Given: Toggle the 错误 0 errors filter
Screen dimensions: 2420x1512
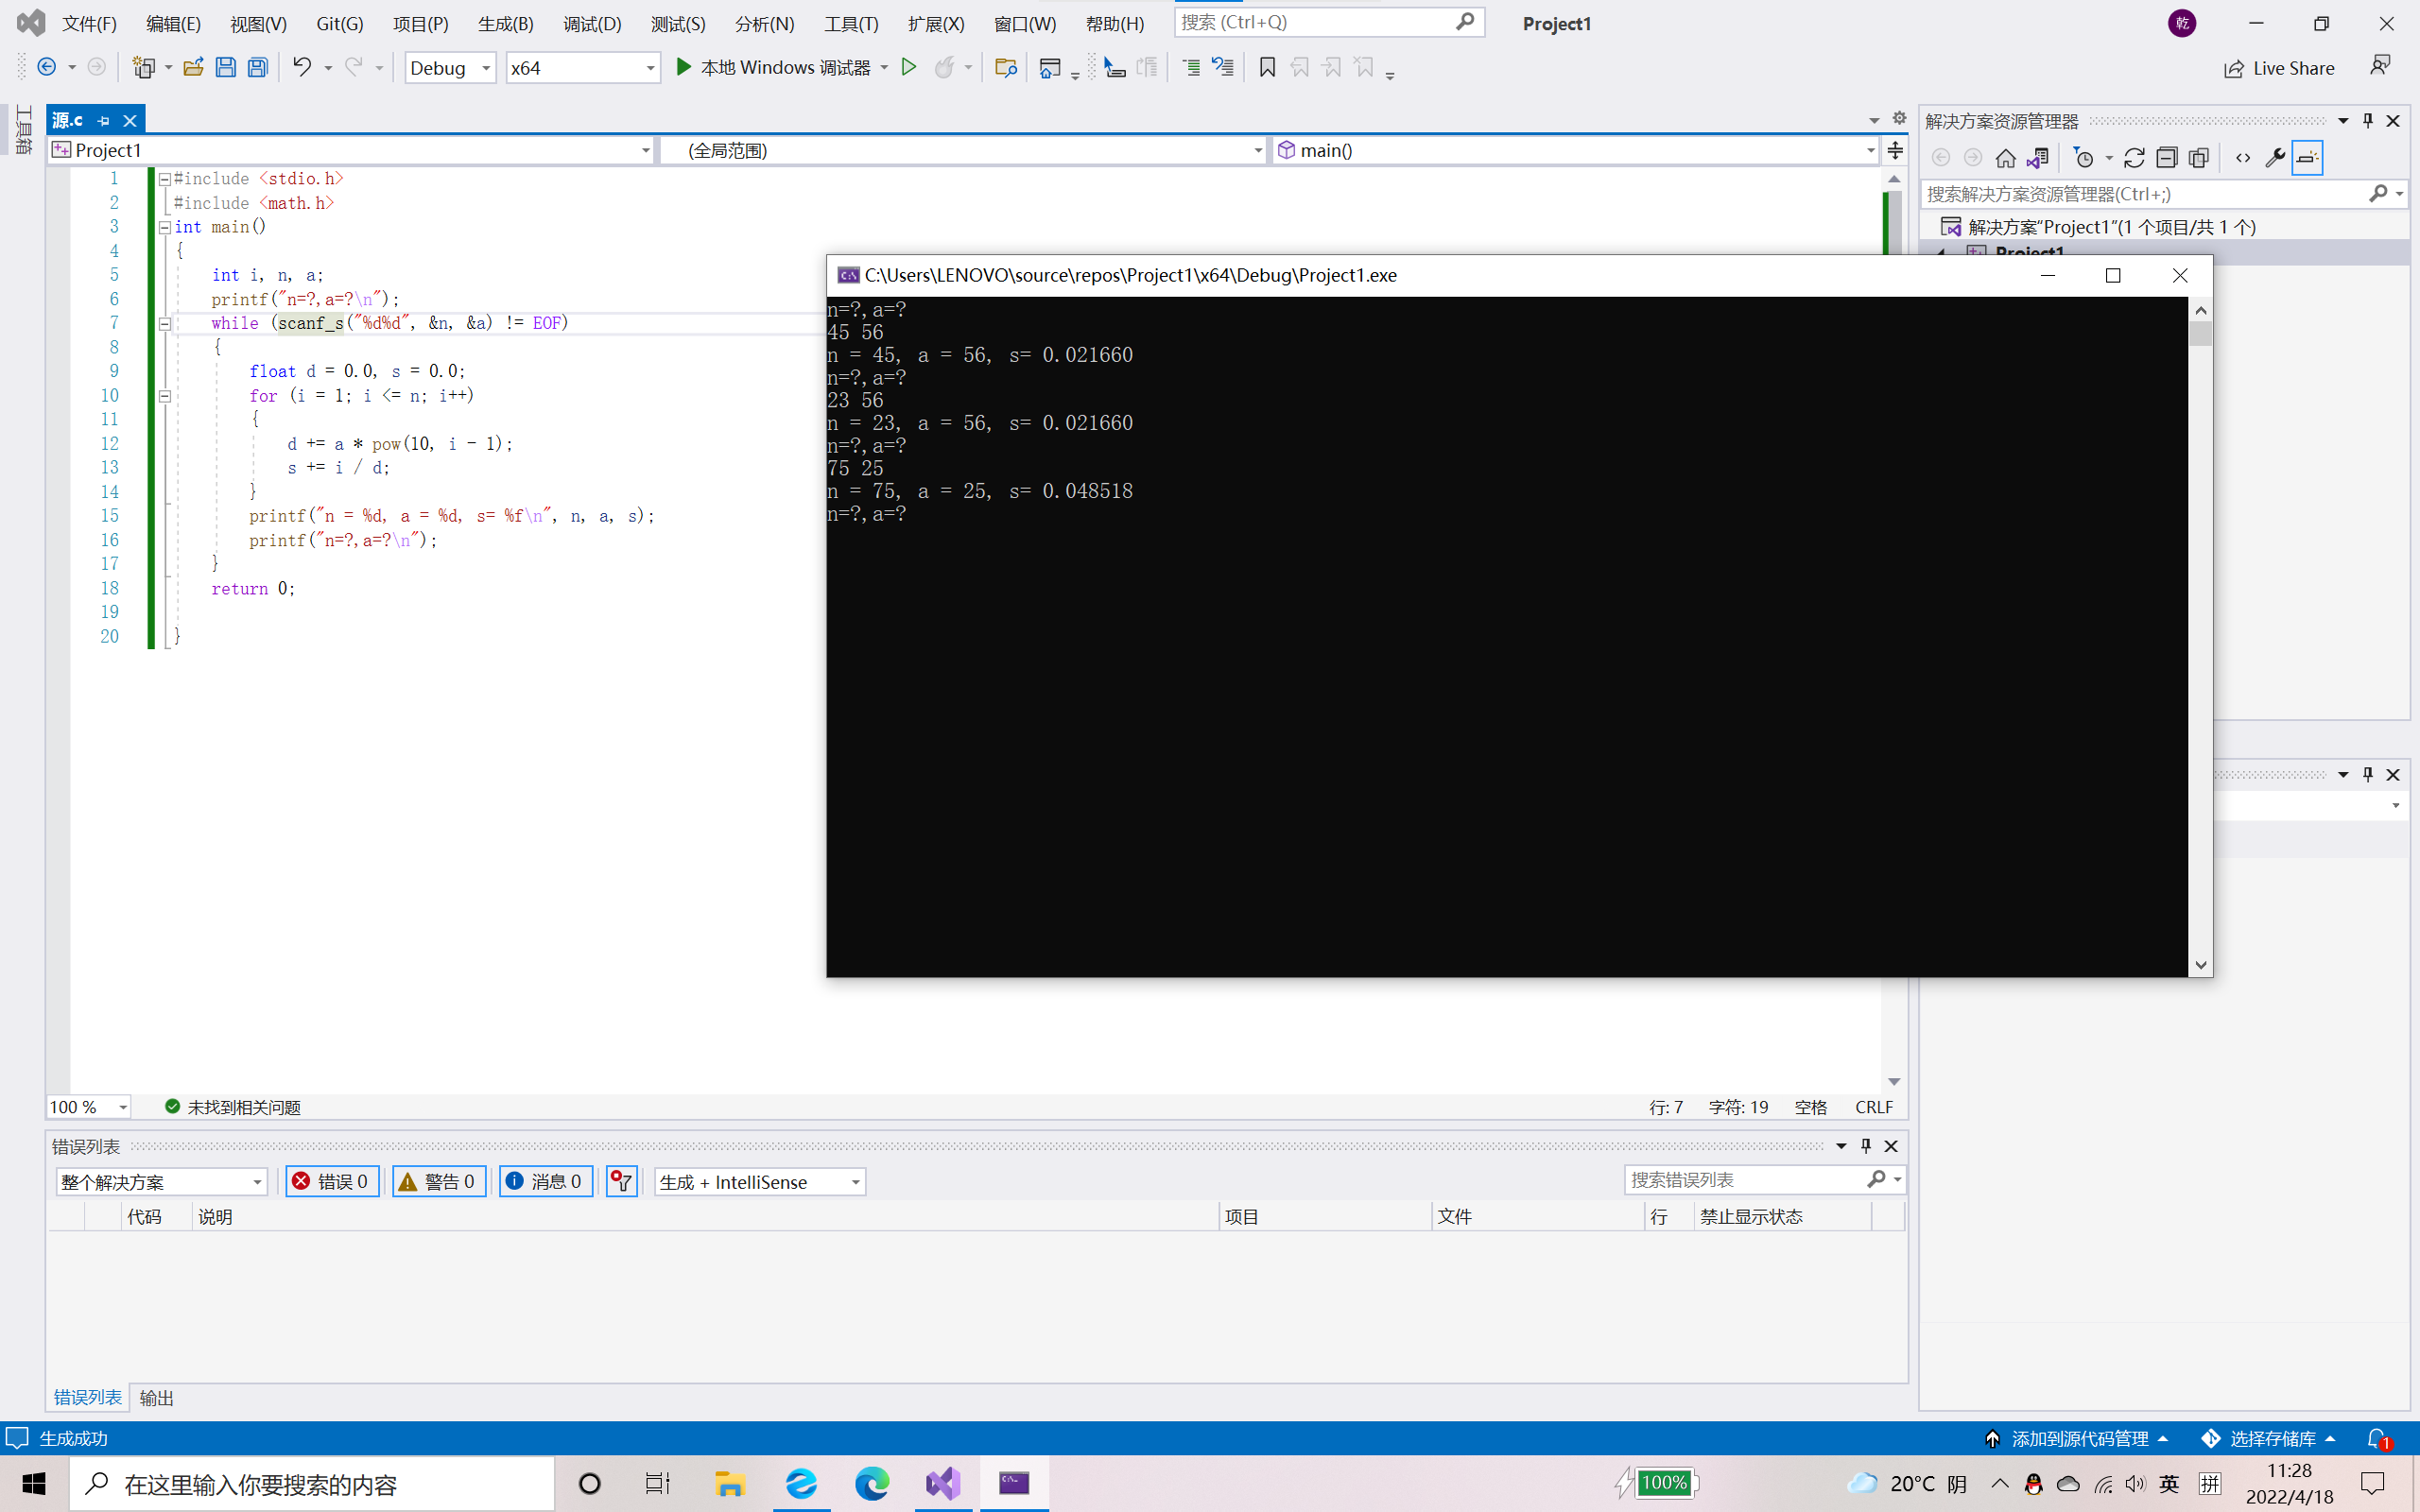Looking at the screenshot, I should click(x=331, y=1181).
